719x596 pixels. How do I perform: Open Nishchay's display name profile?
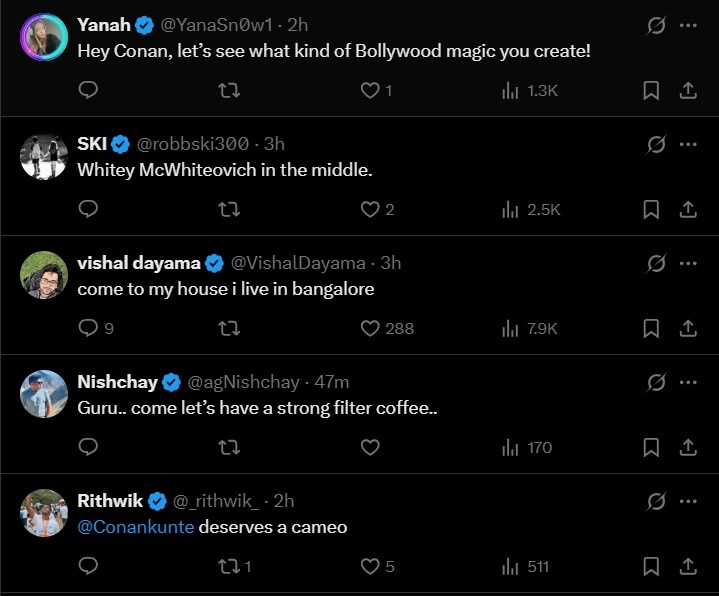coord(114,382)
